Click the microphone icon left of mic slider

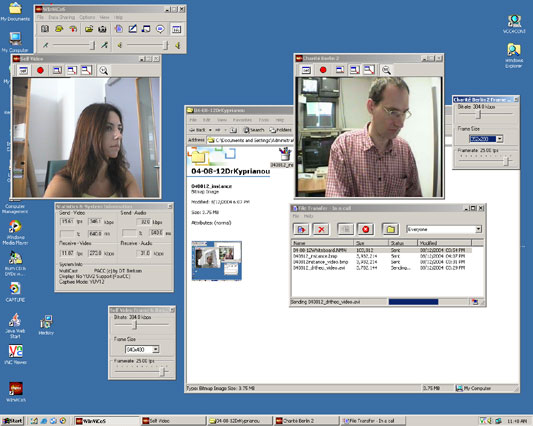click(45, 45)
